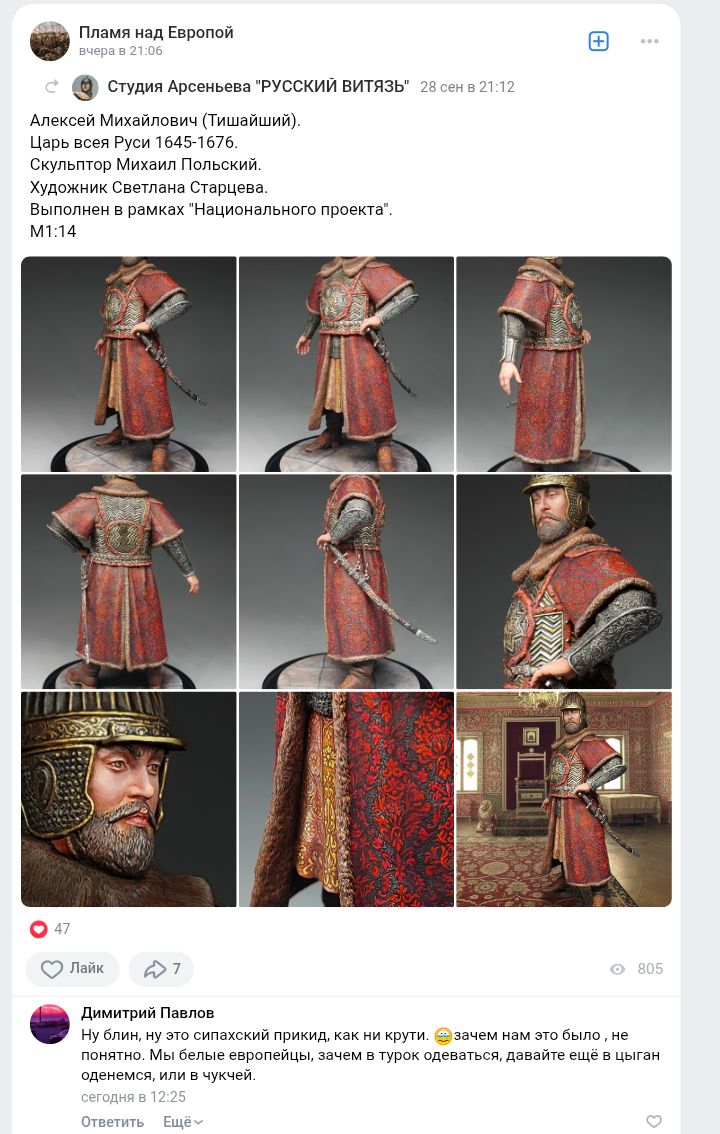Click the Димитрий Павлов commenter name
Screen dimensions: 720x1134
tap(147, 1012)
